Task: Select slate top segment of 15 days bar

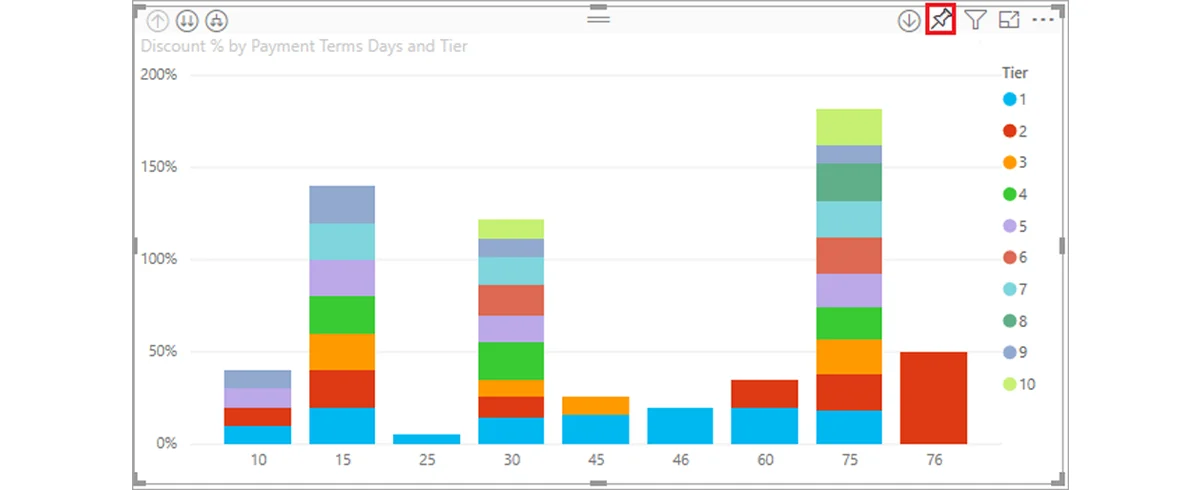Action: [342, 205]
